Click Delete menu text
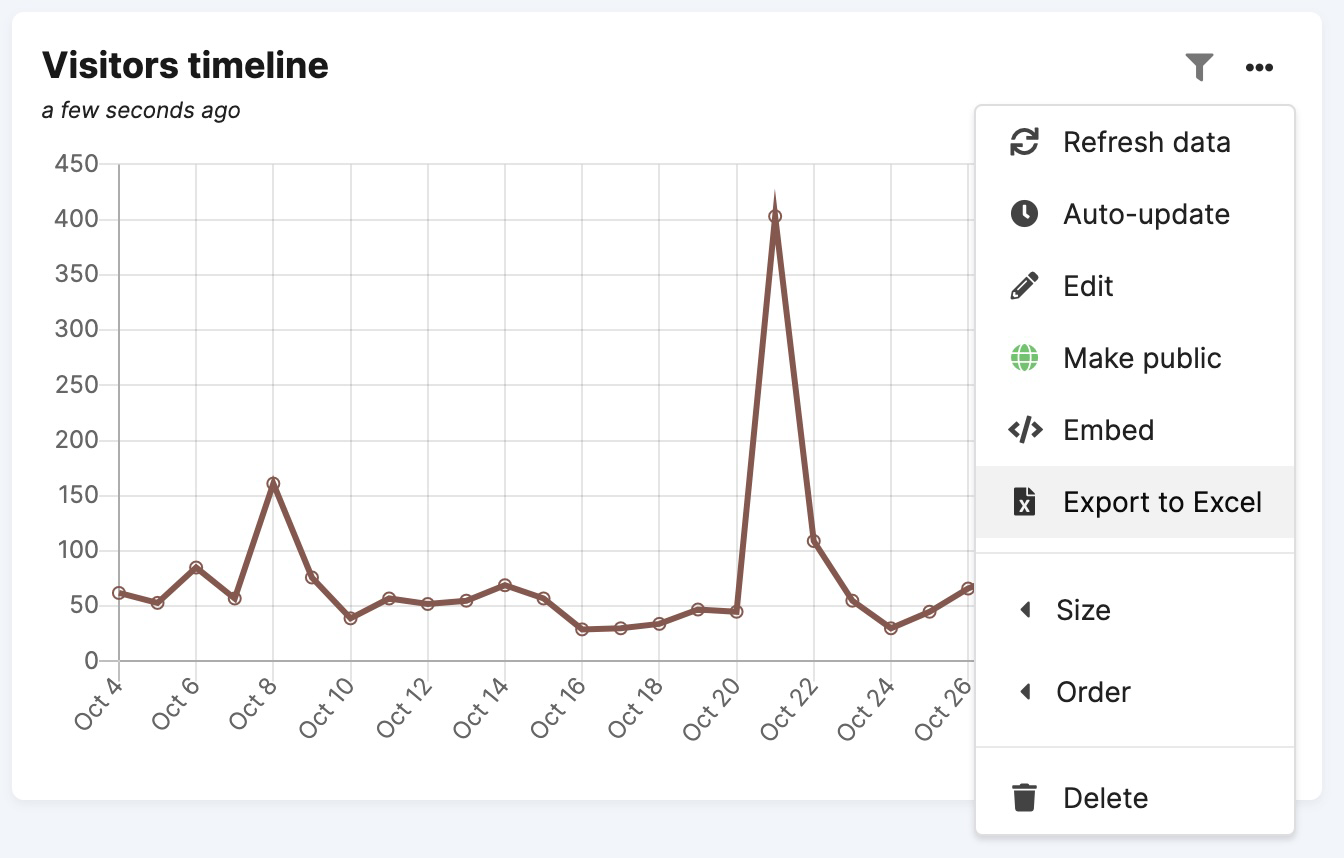 coord(1105,798)
